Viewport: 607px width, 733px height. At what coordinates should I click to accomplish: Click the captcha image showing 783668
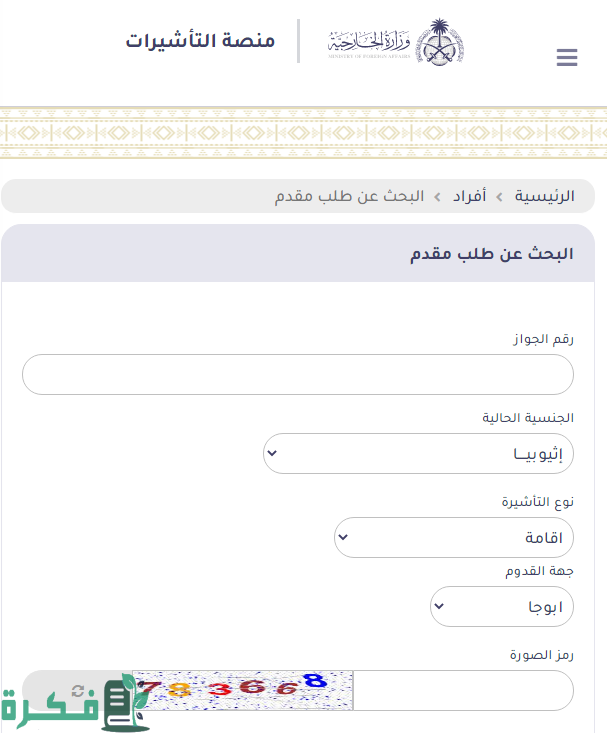coord(243,690)
